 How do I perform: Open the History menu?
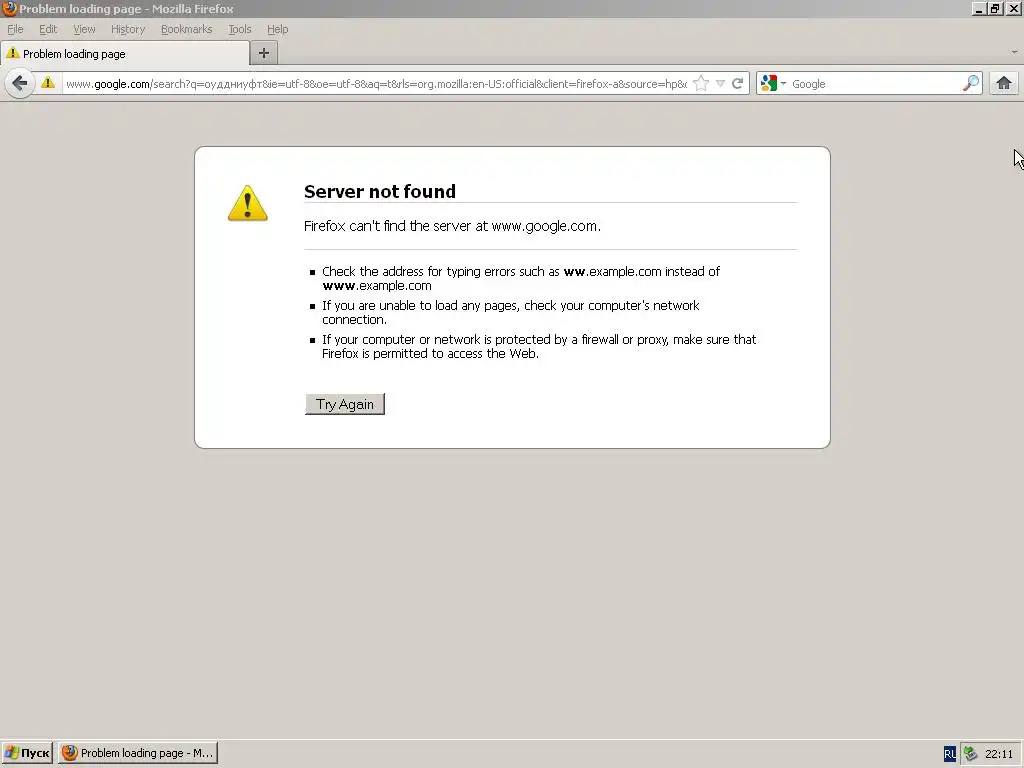128,29
